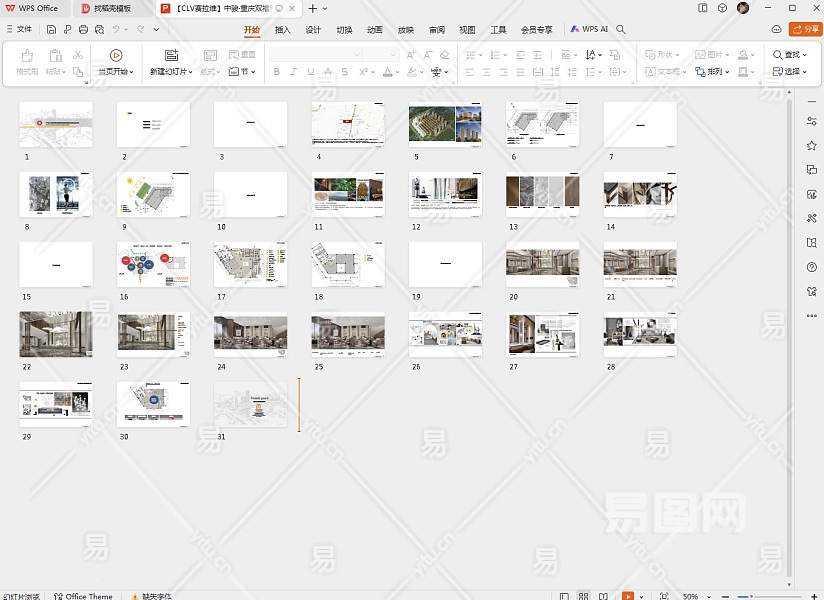Click the orange share button
The image size is (824, 600).
(x=805, y=30)
